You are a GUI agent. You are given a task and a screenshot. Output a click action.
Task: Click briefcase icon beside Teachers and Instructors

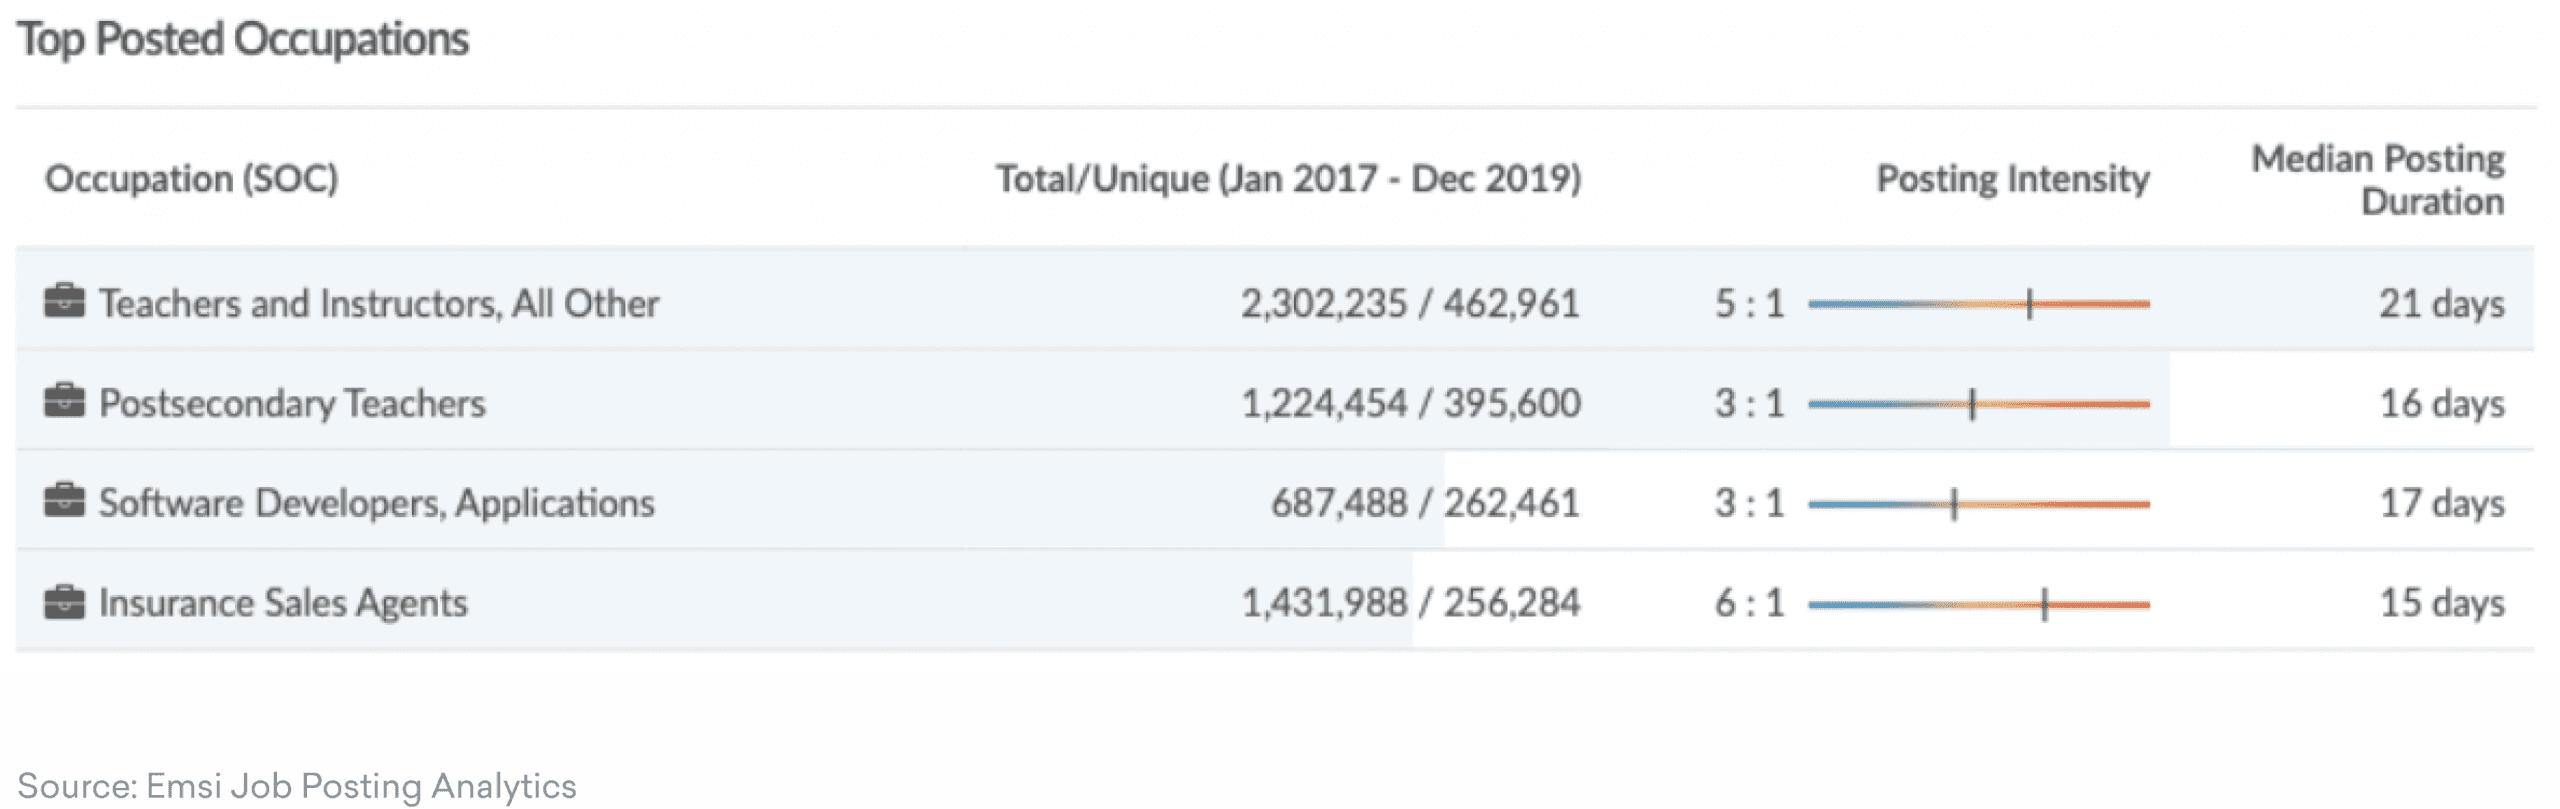click(64, 301)
